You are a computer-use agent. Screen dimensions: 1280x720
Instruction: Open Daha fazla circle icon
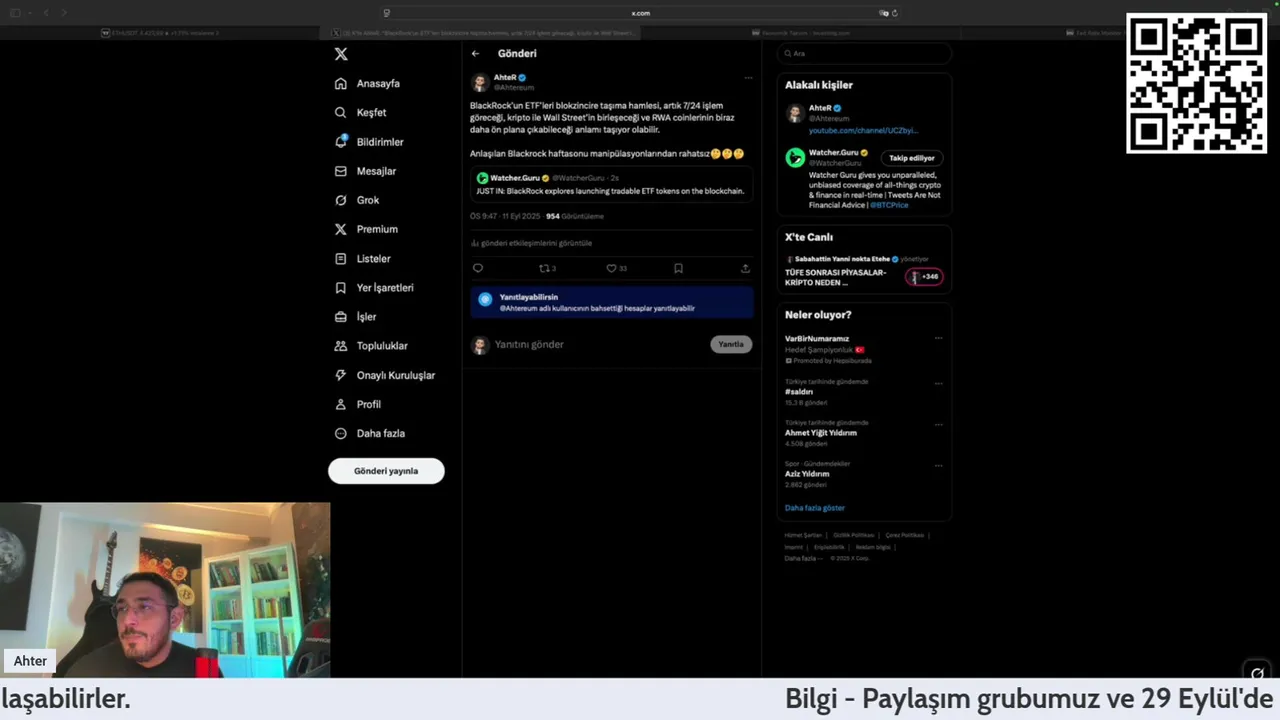(x=341, y=433)
